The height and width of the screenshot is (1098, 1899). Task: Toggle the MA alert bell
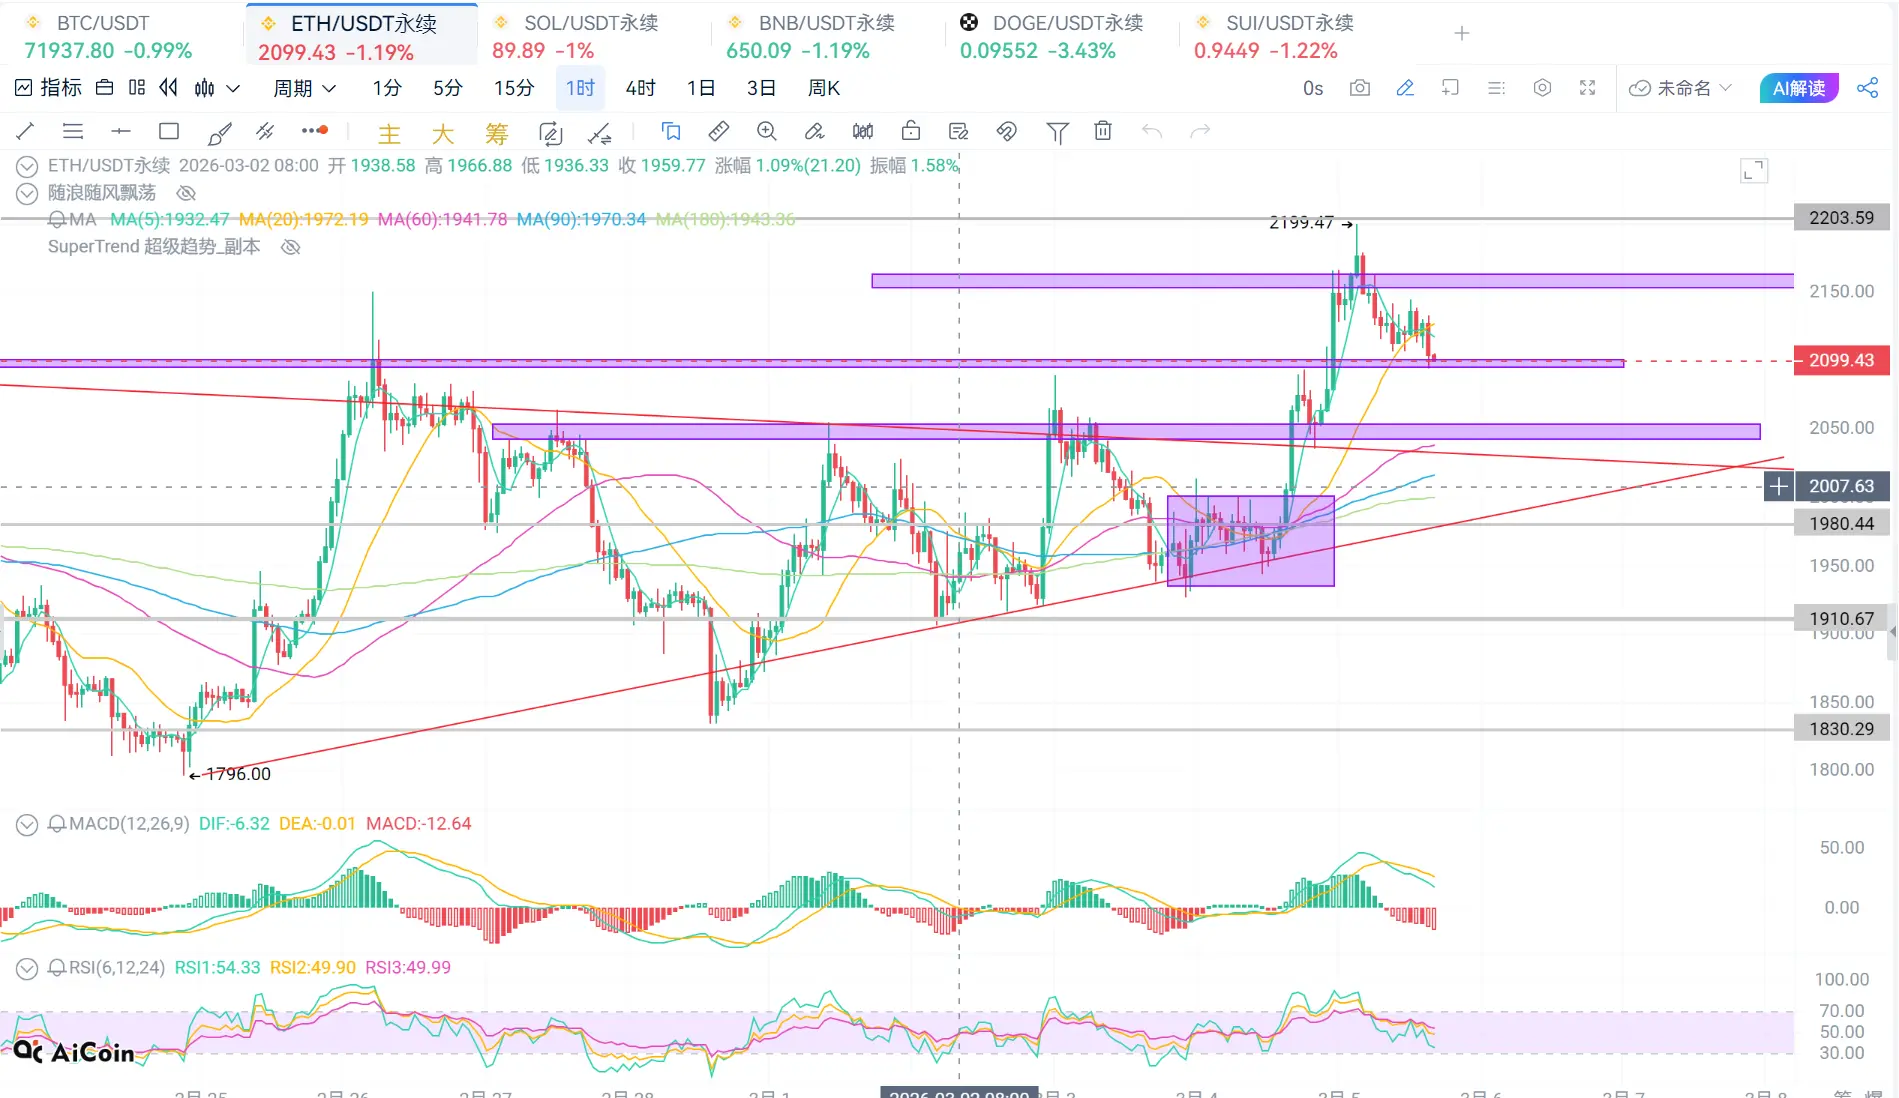click(58, 220)
